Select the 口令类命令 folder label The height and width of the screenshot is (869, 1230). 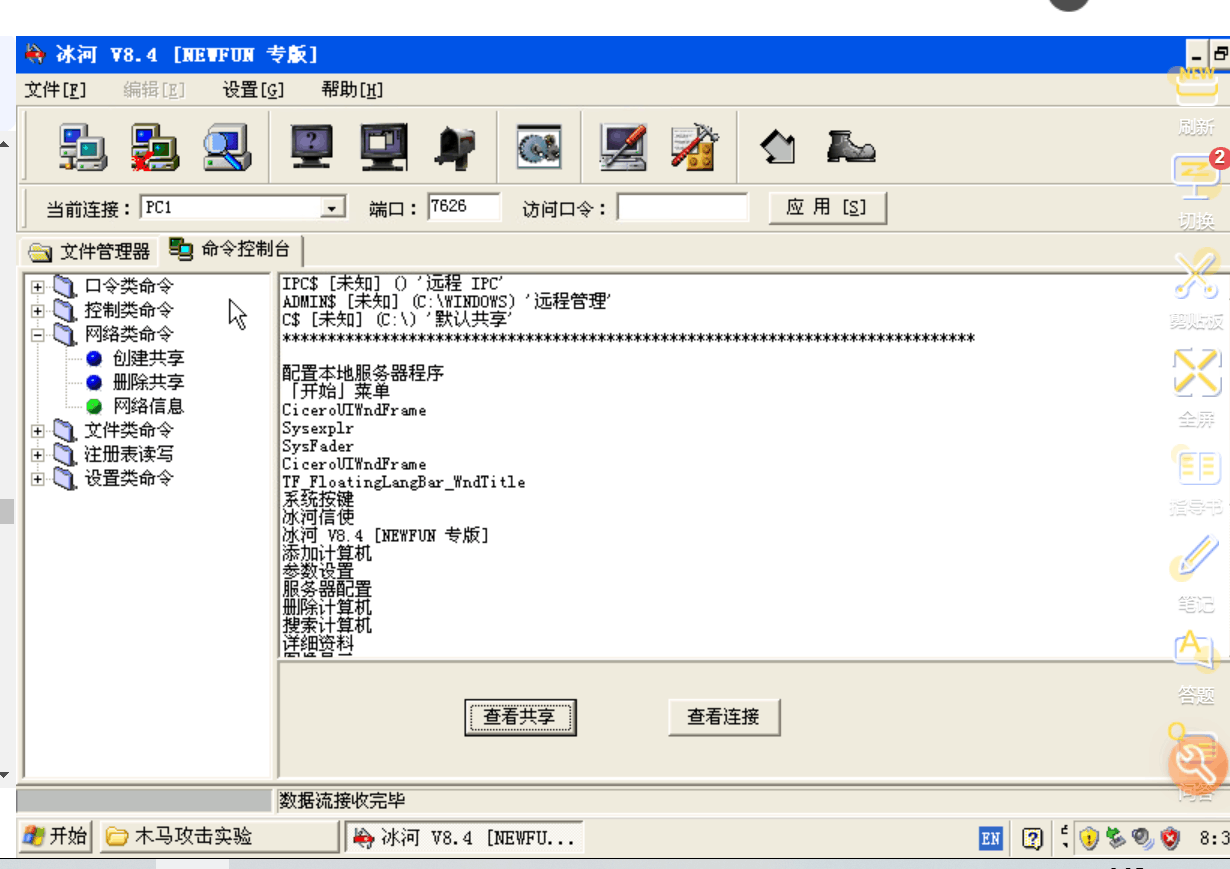(x=129, y=286)
